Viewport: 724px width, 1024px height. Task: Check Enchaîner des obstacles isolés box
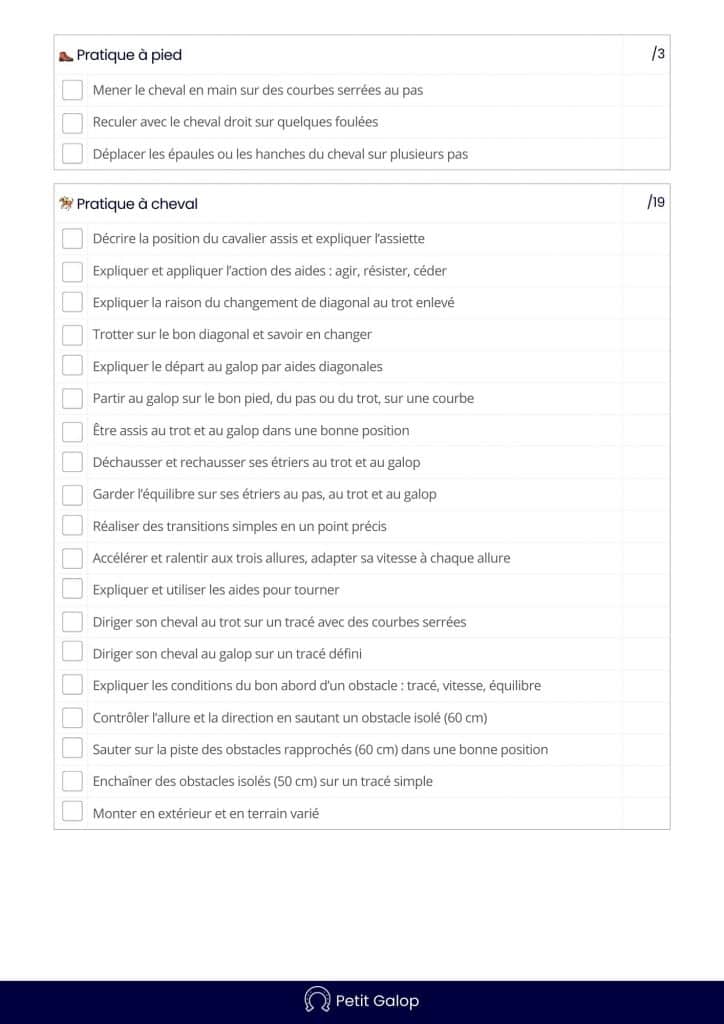point(72,781)
